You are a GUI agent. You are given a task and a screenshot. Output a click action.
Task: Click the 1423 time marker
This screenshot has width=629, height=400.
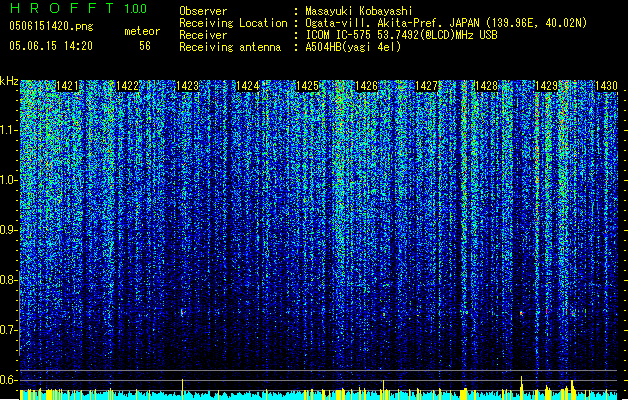click(x=187, y=86)
